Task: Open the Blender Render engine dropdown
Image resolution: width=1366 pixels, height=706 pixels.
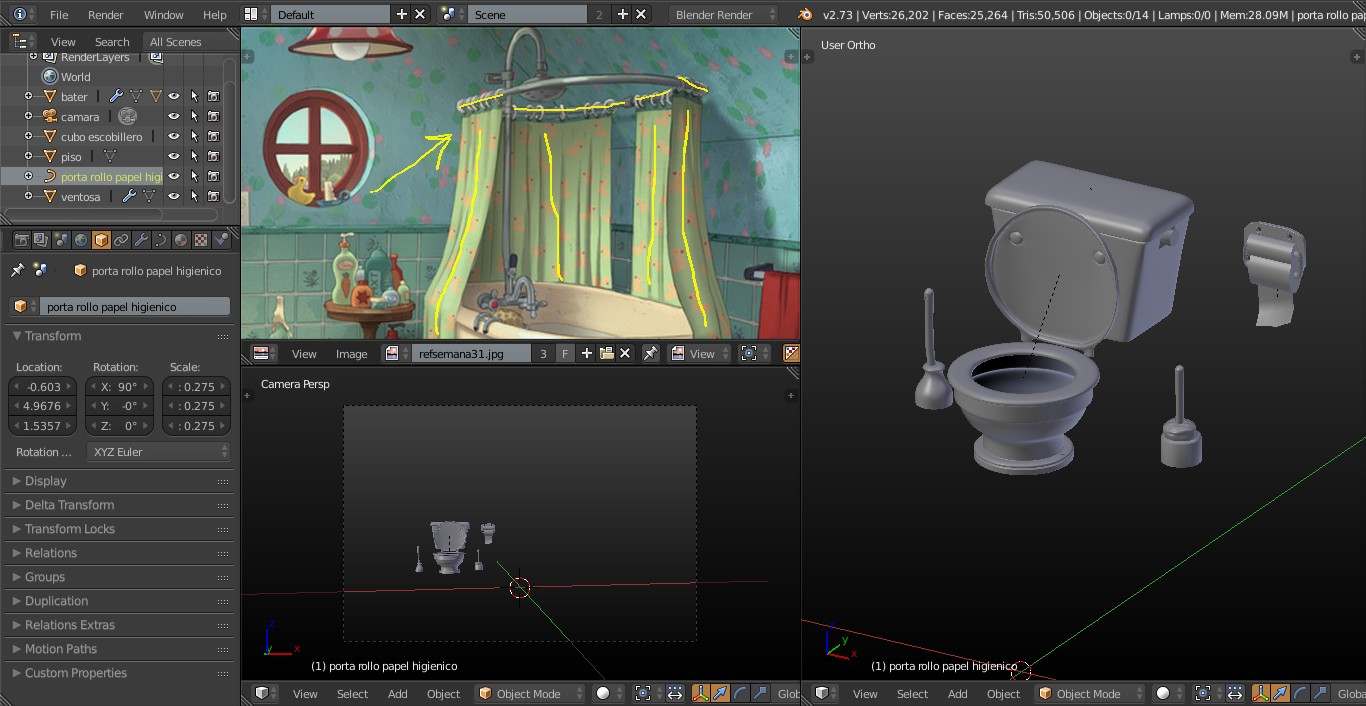Action: pos(723,14)
